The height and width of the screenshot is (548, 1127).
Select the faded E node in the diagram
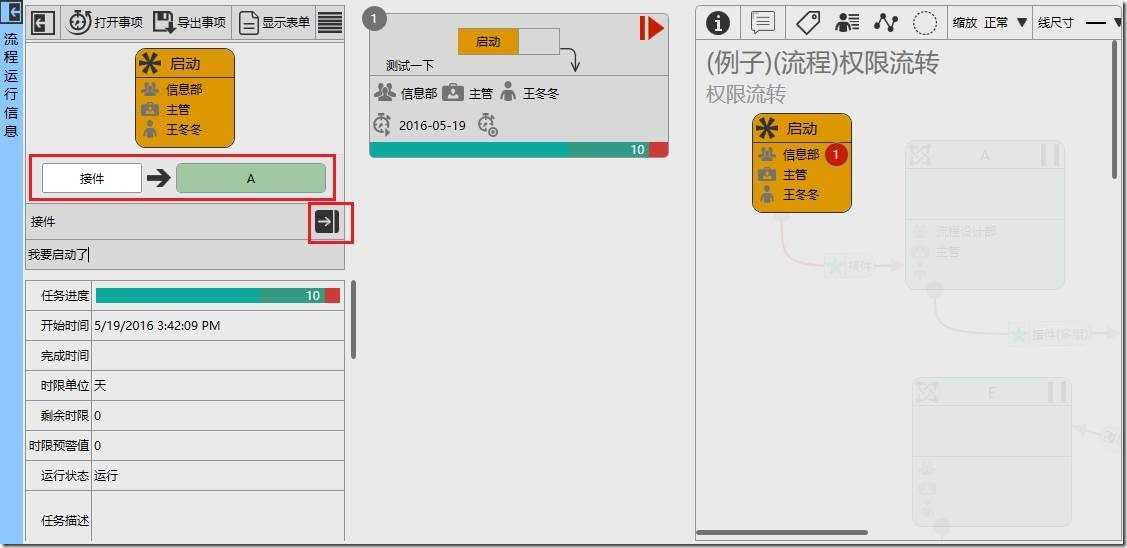coord(992,452)
